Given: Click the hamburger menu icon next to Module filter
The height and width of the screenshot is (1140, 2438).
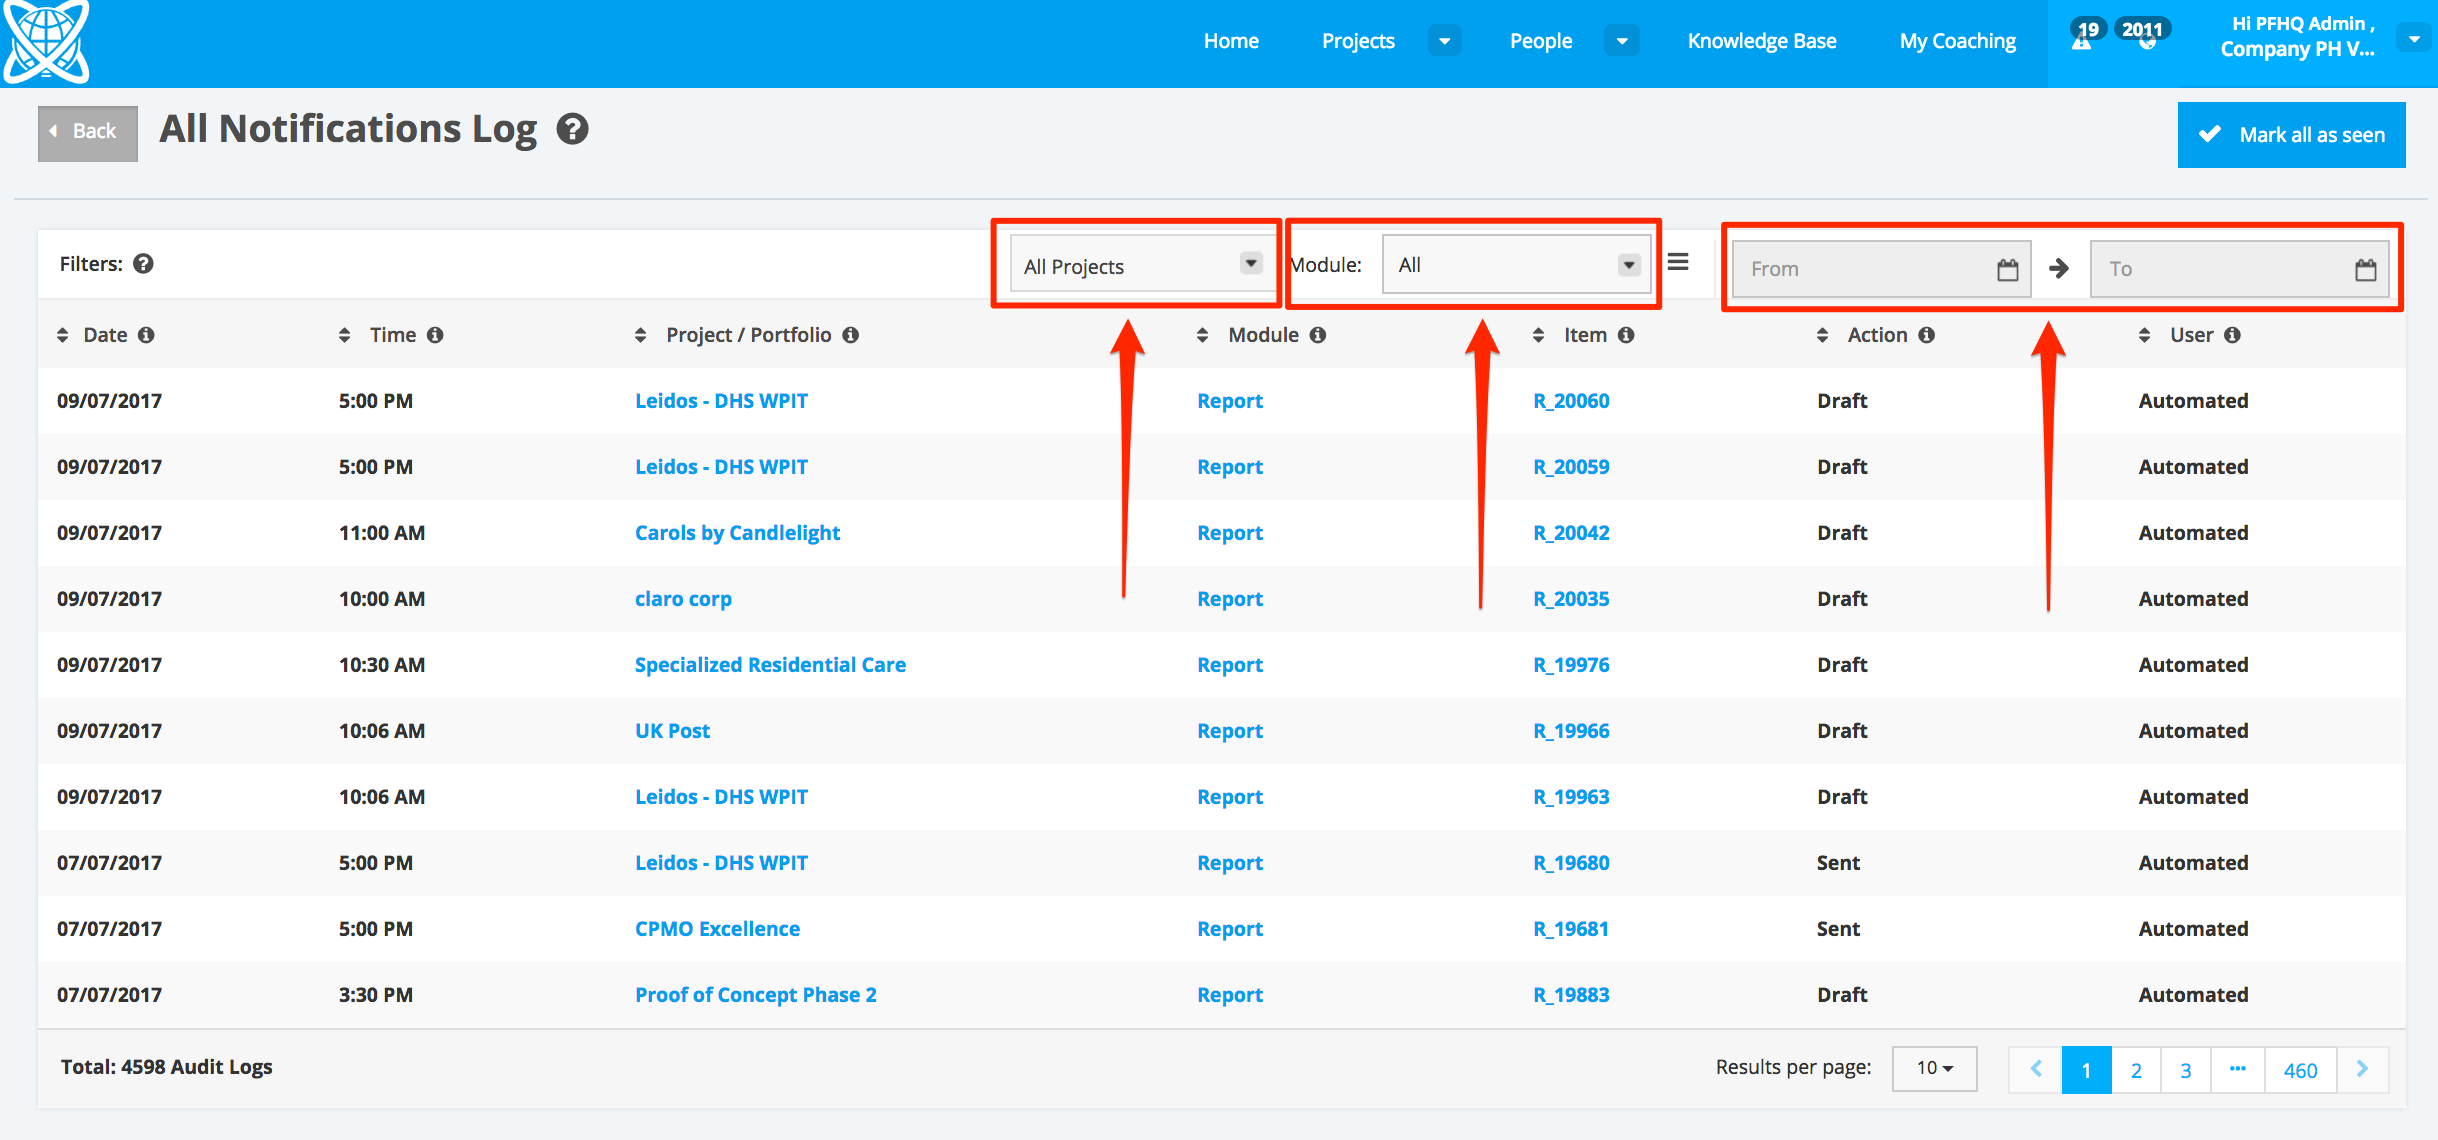Looking at the screenshot, I should 1678,262.
